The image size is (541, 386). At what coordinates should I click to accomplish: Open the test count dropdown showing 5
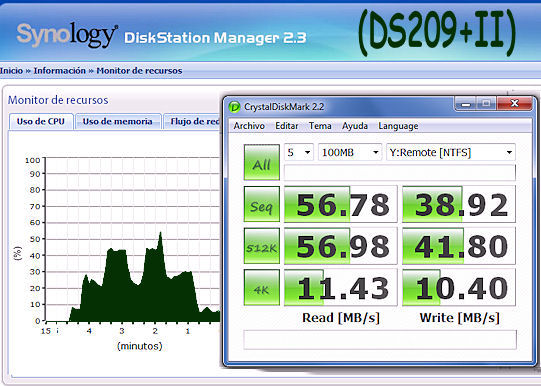[x=299, y=152]
